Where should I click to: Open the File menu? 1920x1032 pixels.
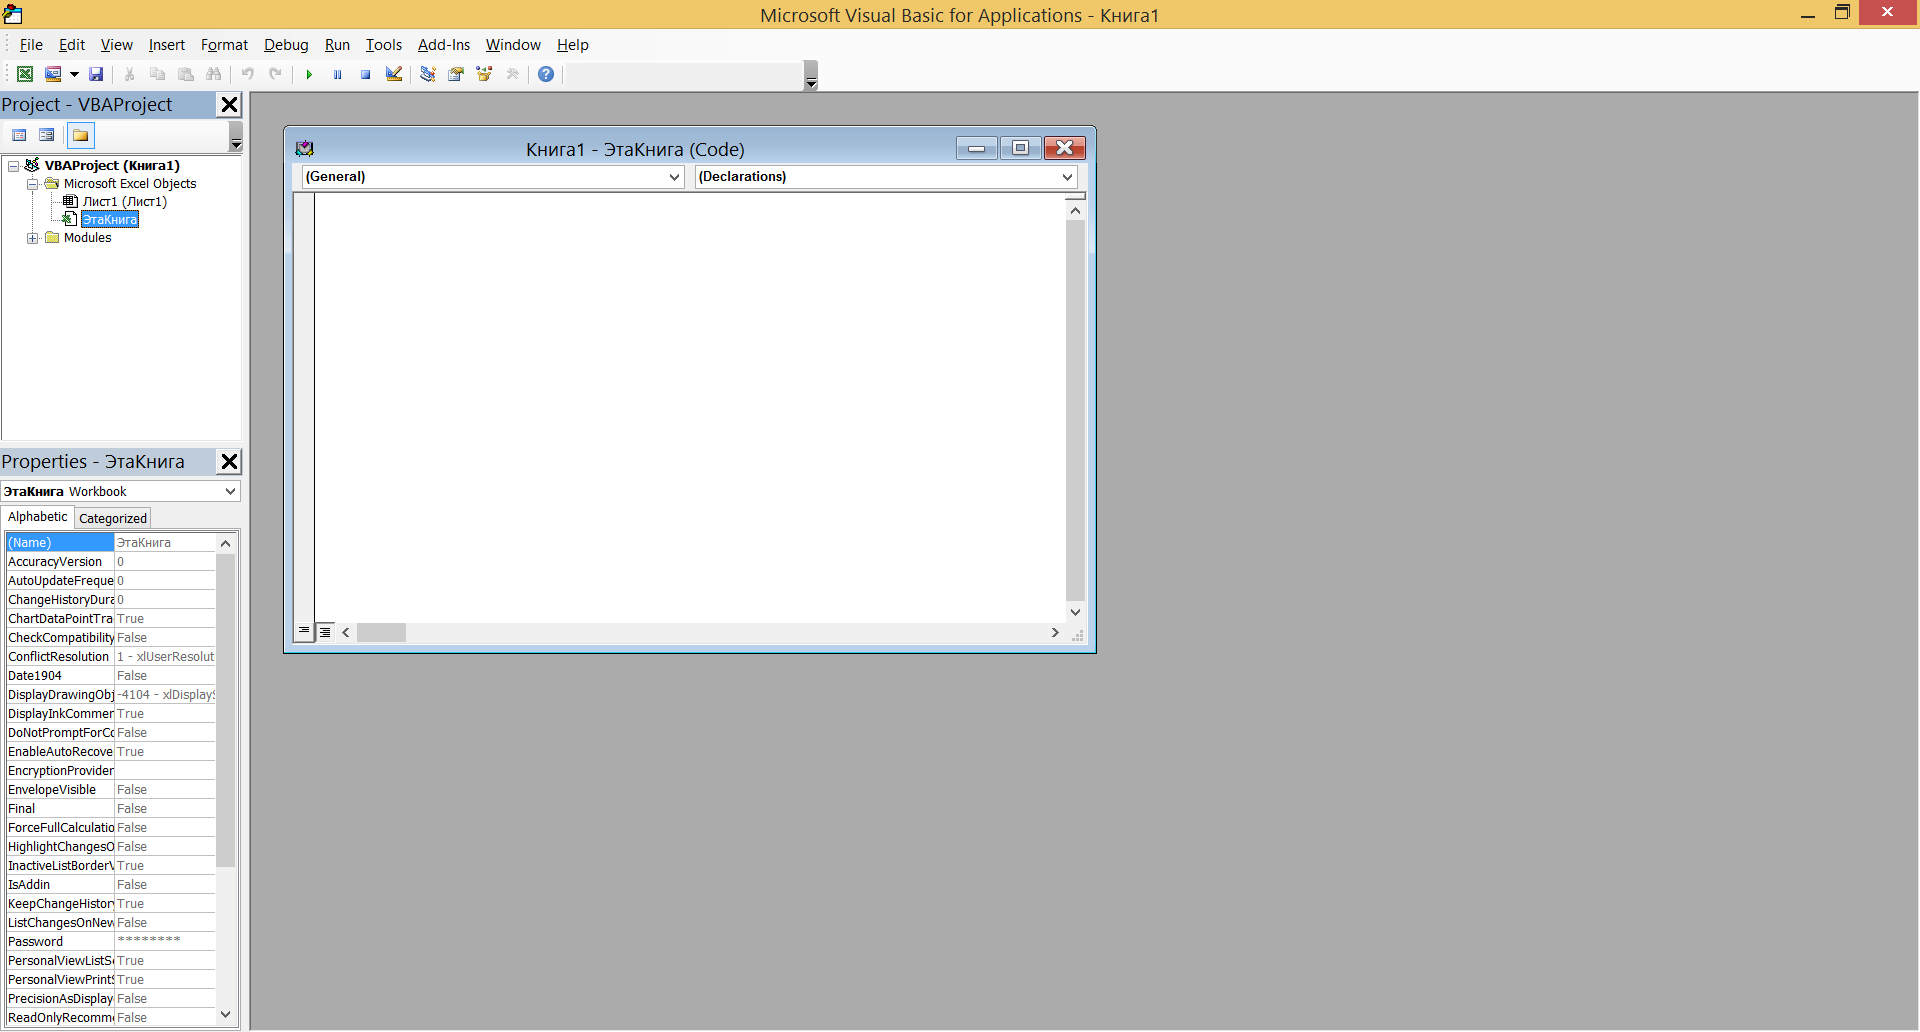click(x=31, y=45)
